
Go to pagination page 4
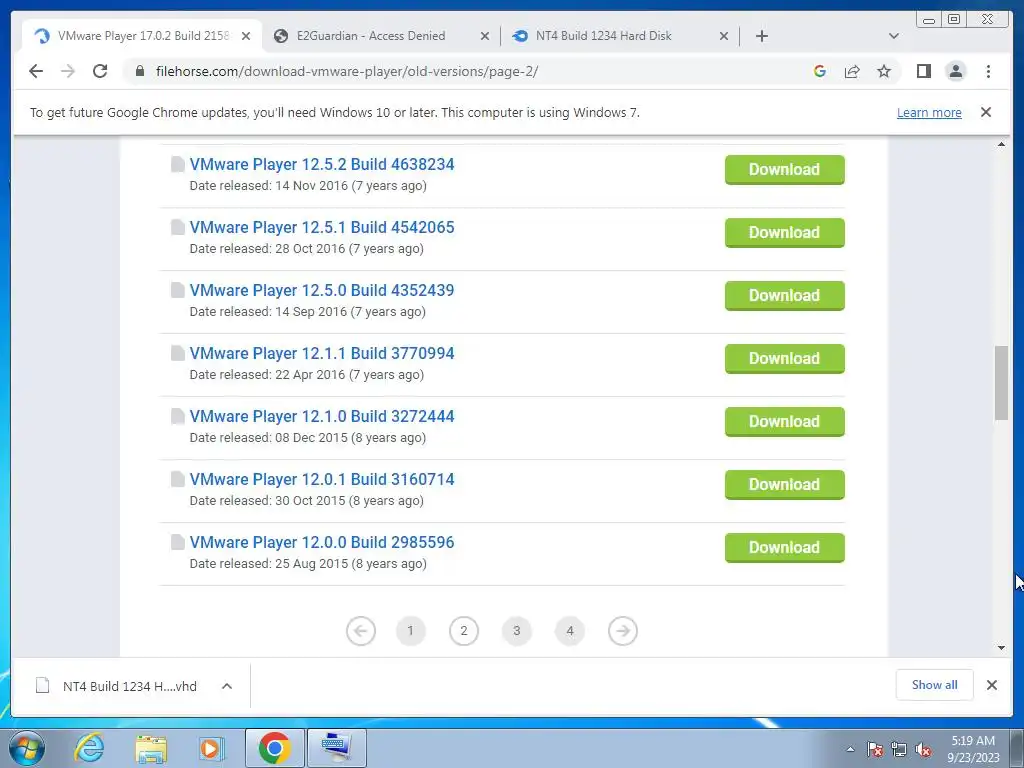click(569, 631)
